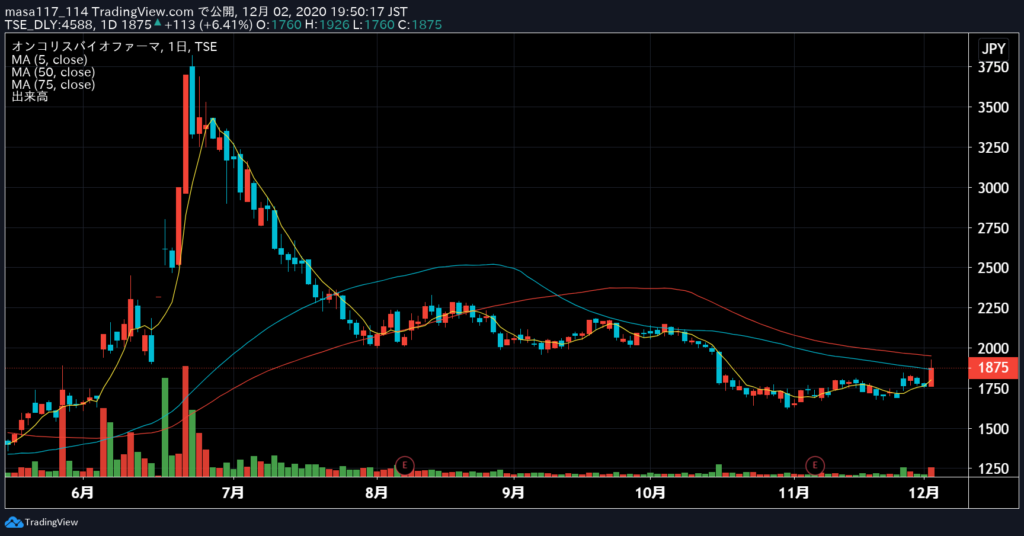Click the C:1875 close price value

[x=420, y=25]
